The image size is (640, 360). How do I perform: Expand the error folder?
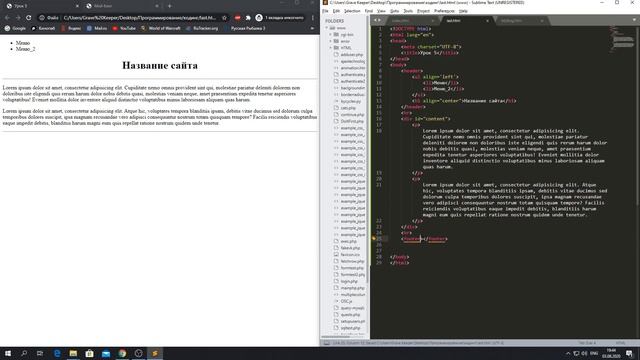tap(331, 41)
